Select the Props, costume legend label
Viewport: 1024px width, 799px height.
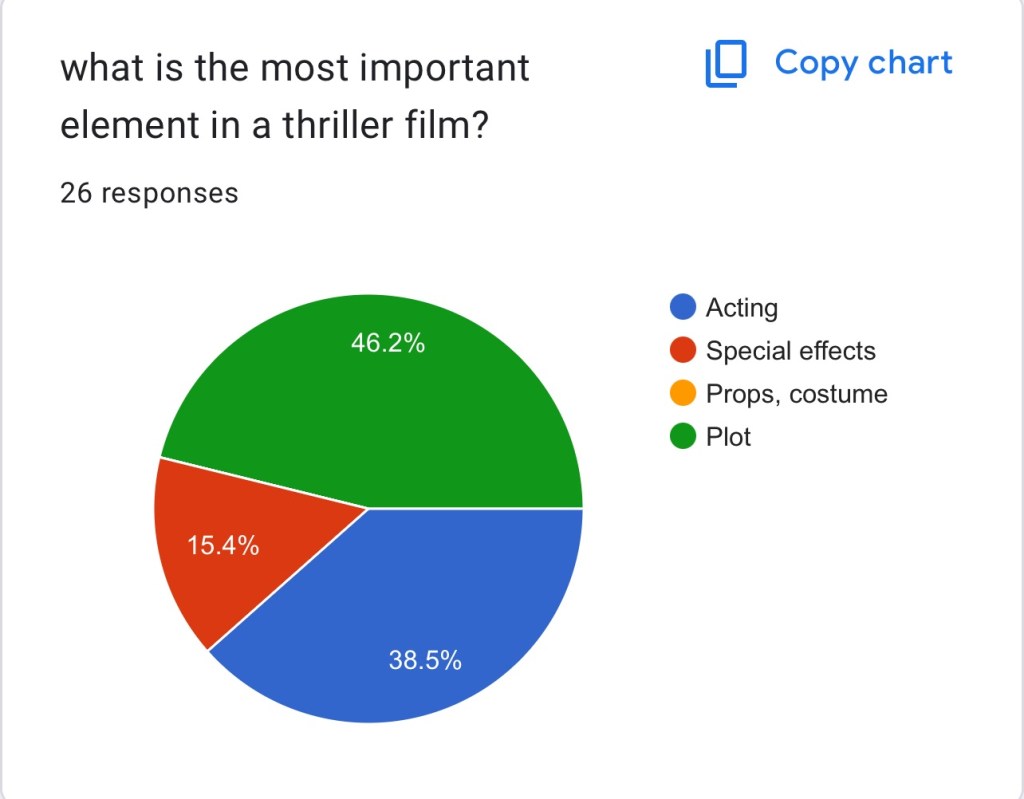(x=796, y=394)
